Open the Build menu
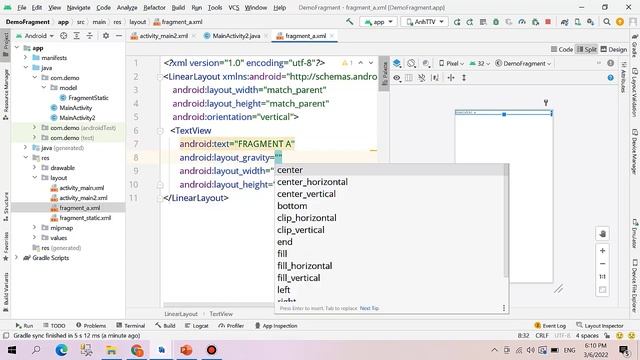The width and height of the screenshot is (640, 360). (178, 7)
